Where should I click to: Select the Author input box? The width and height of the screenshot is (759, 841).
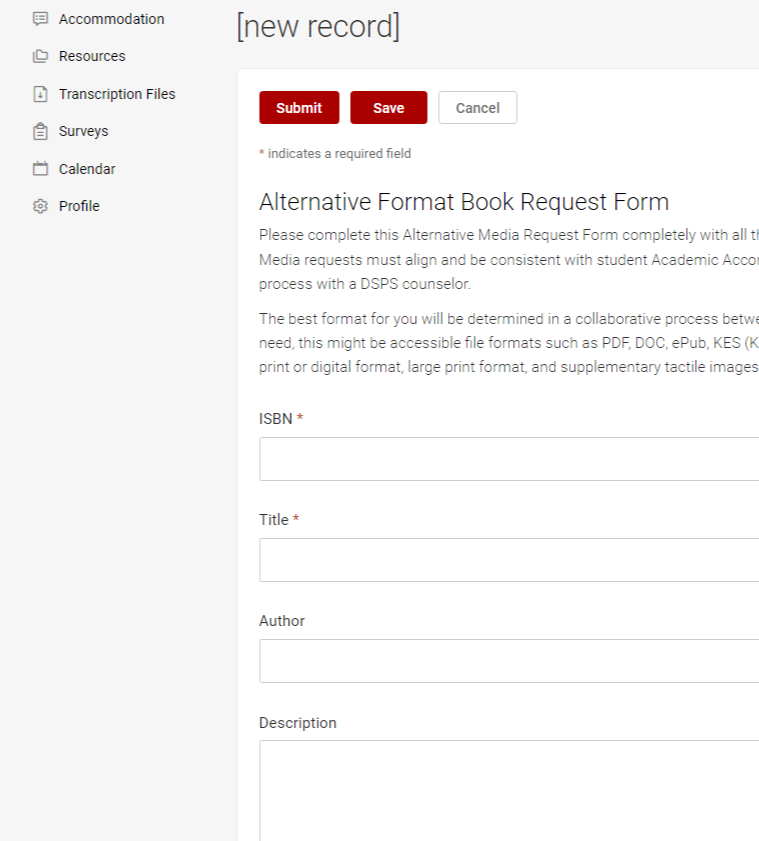tap(509, 661)
